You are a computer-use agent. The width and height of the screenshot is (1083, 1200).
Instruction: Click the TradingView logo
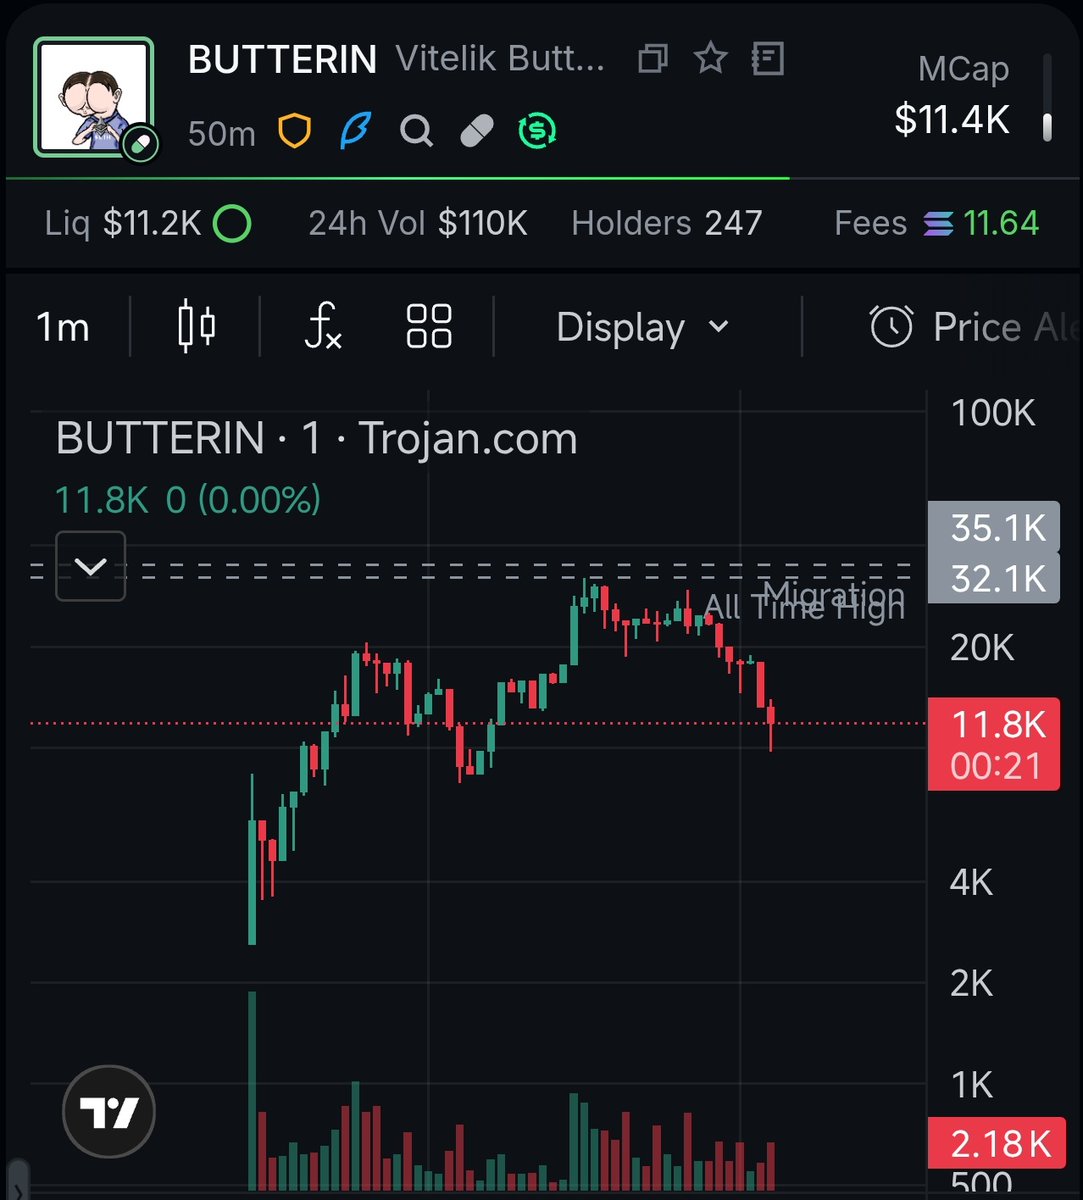pyautogui.click(x=109, y=1112)
